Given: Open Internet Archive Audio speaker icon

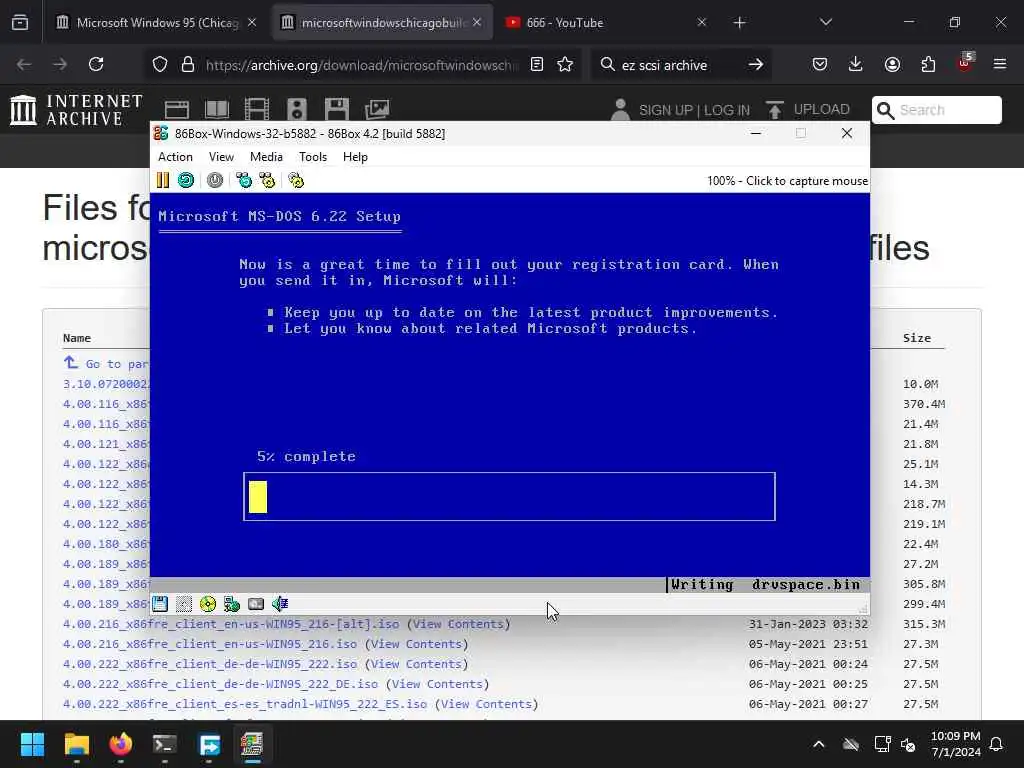Looking at the screenshot, I should coord(296,110).
